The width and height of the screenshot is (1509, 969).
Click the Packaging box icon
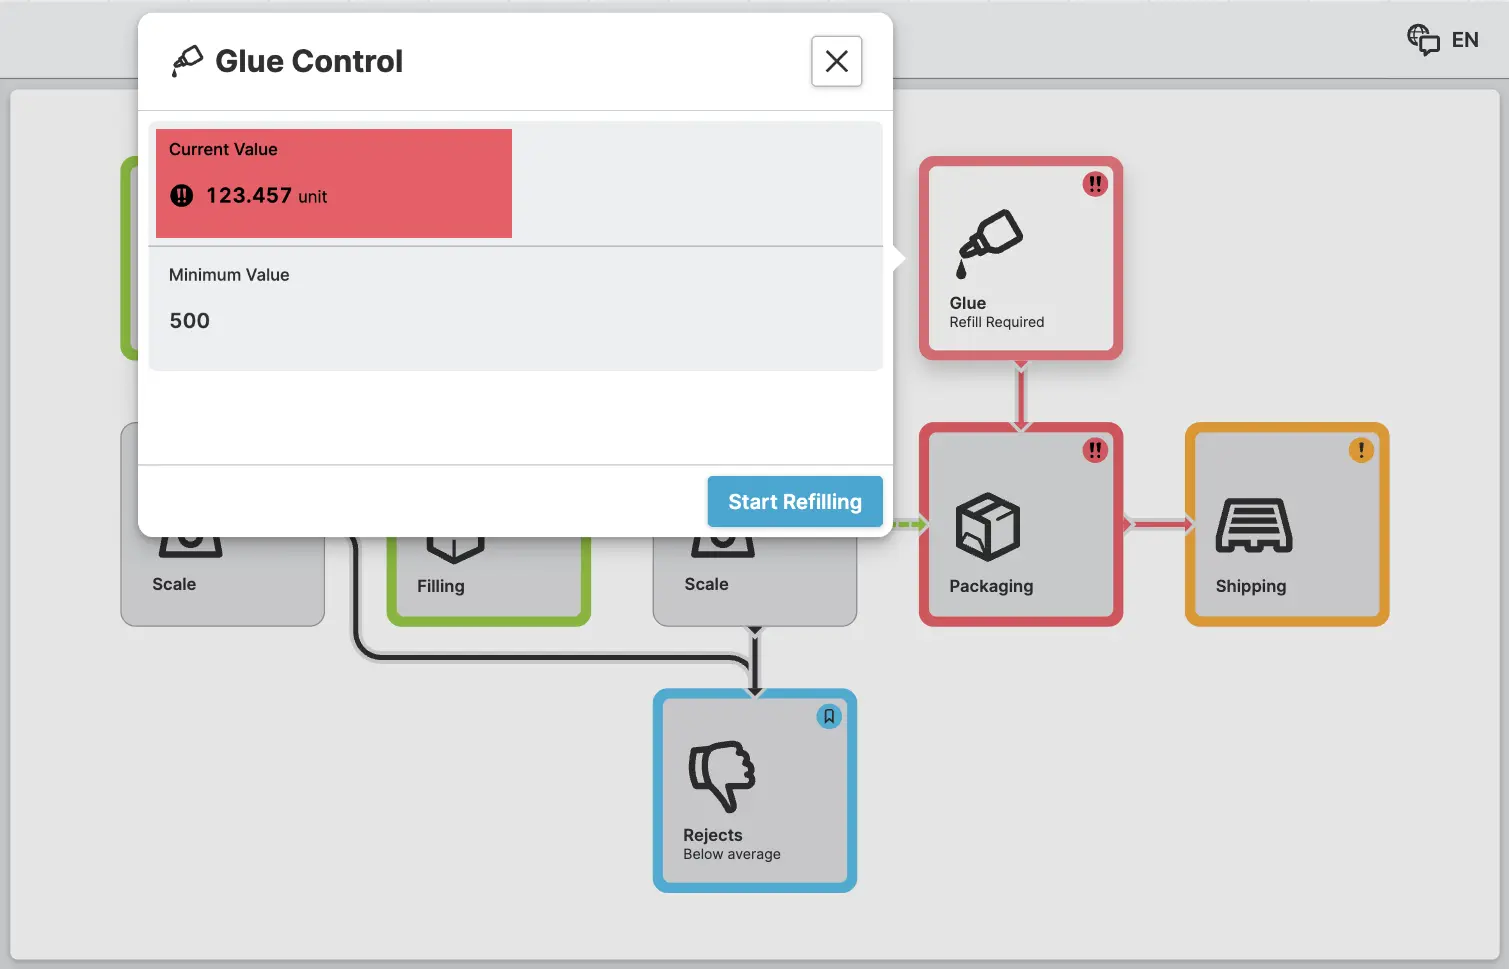coord(987,526)
